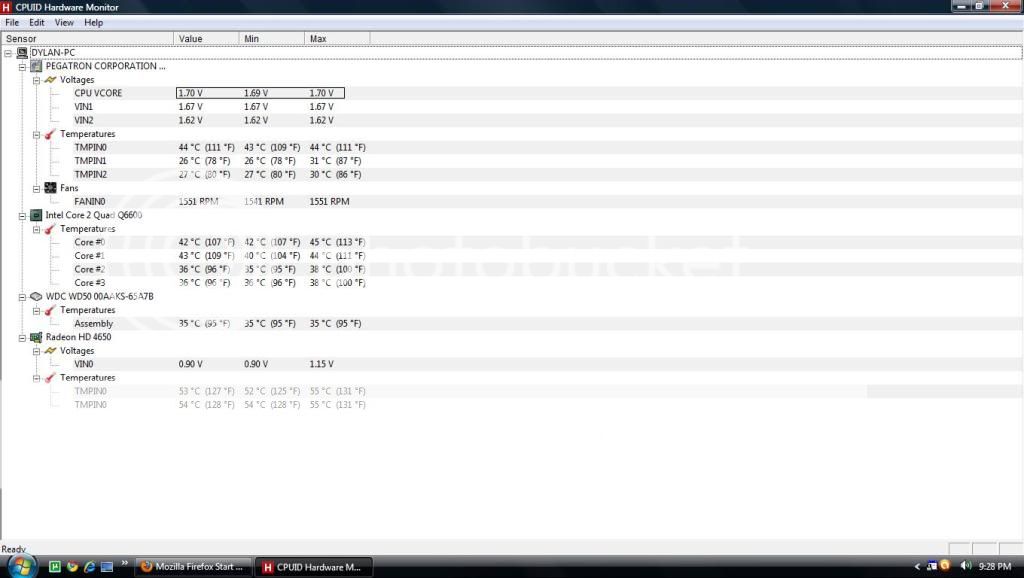Click the PEGATRON CORPORATION motherboard icon
Screen dimensions: 1024x578
[36, 67]
